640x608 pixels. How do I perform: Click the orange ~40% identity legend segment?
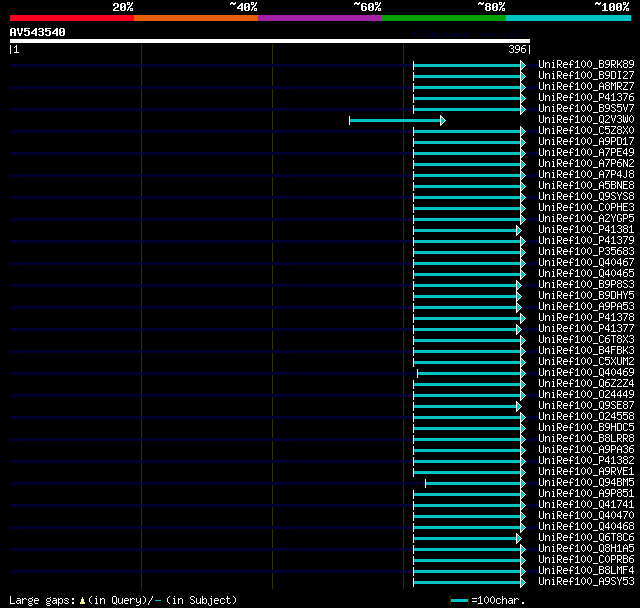tap(196, 18)
